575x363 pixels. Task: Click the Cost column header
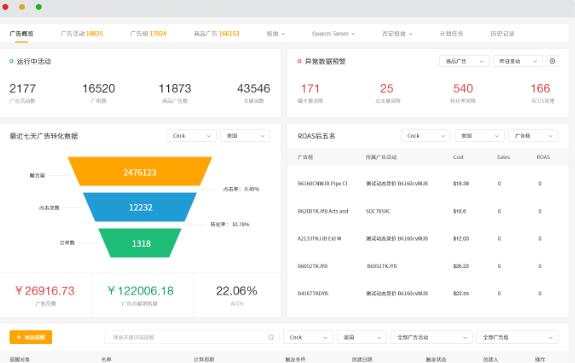click(x=458, y=157)
